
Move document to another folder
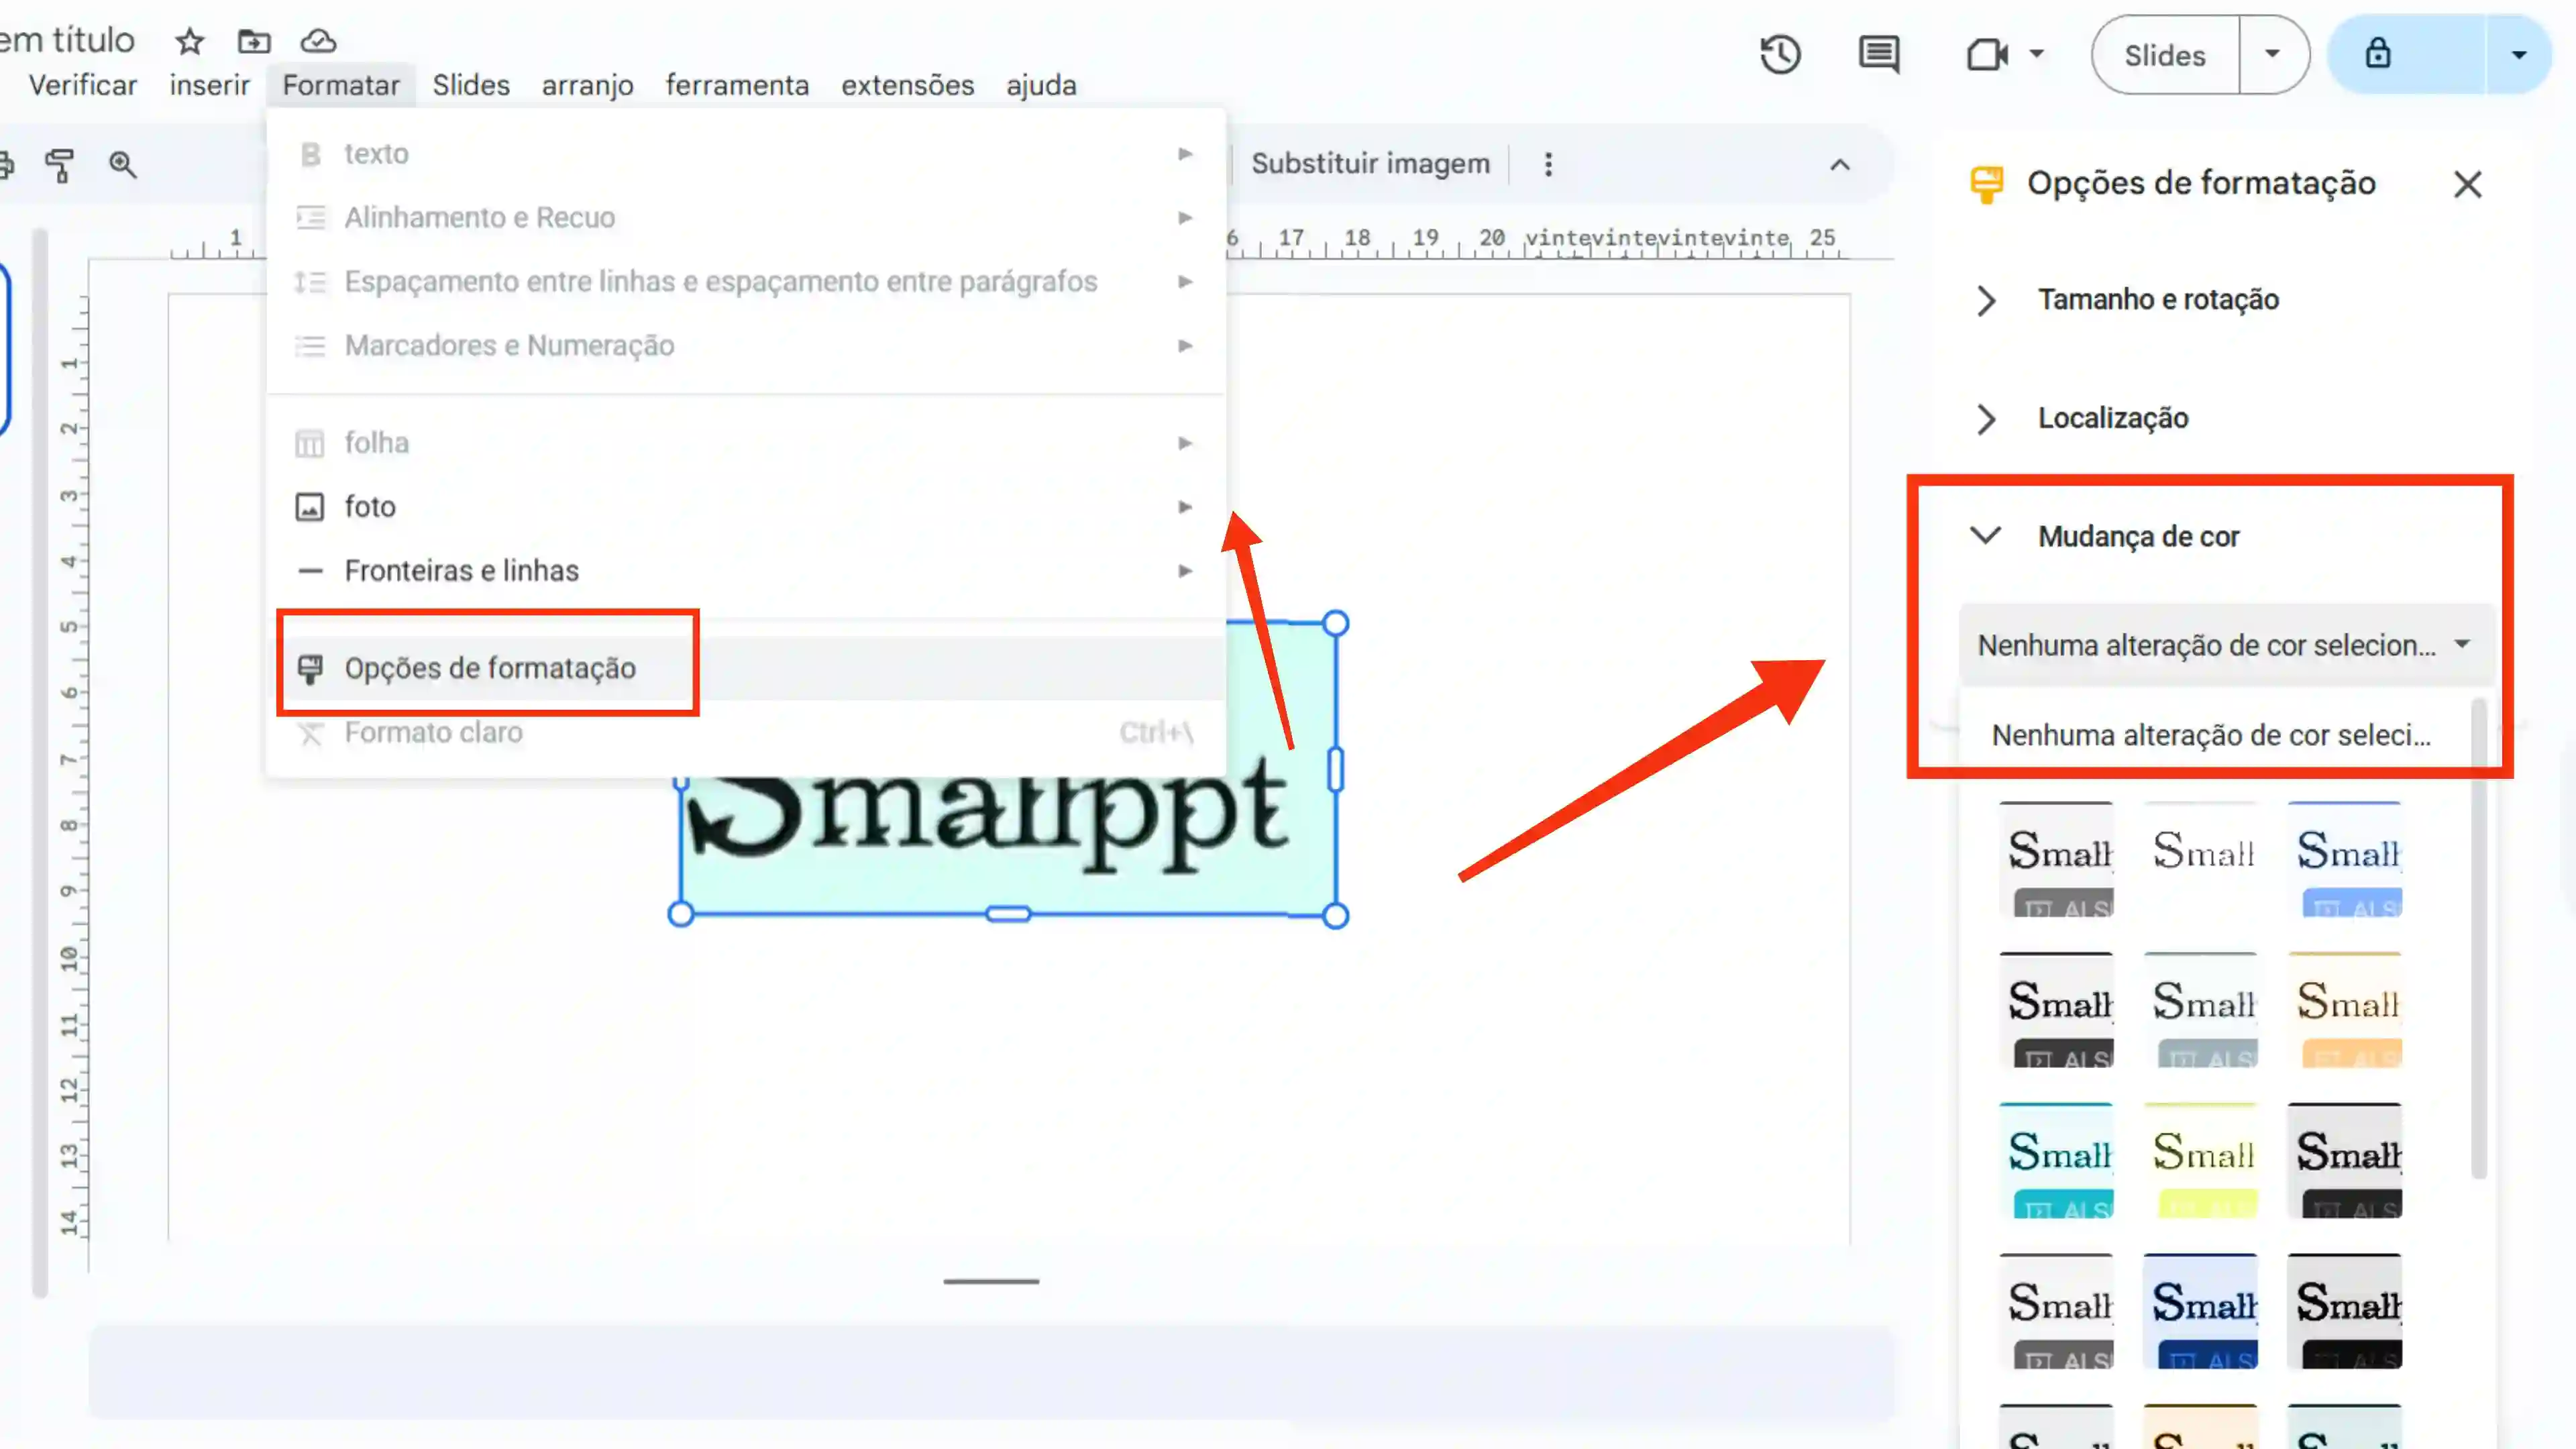click(x=254, y=41)
